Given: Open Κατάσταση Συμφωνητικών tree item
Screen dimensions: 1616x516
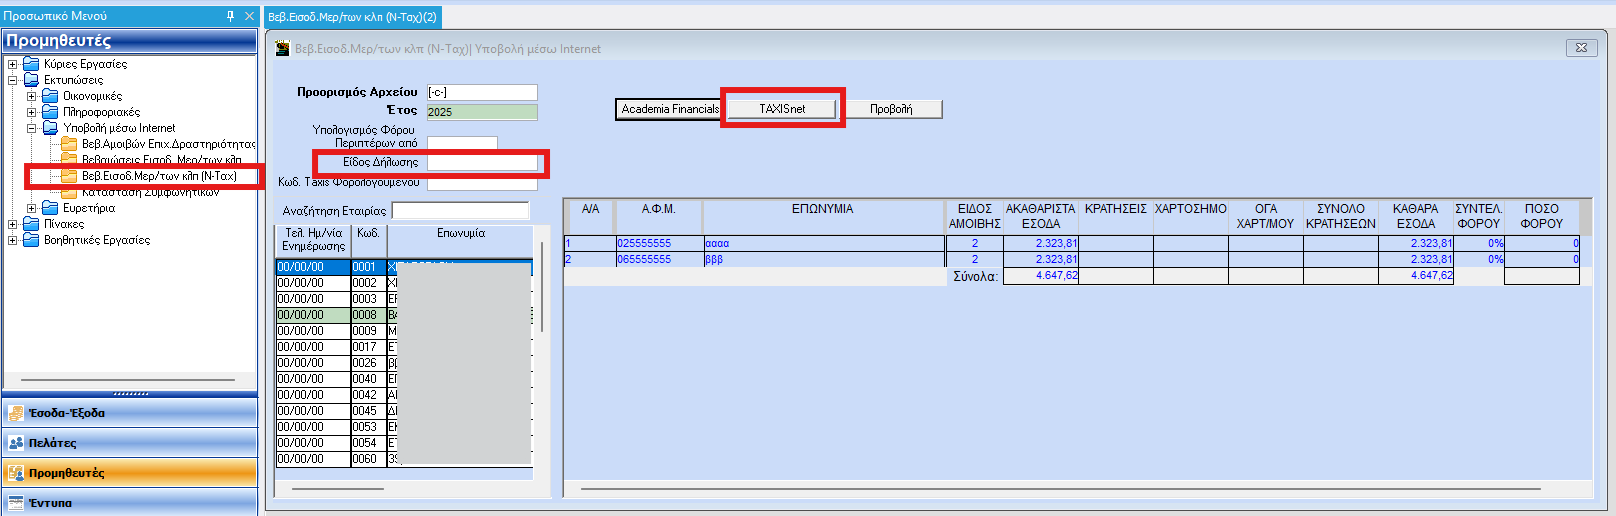Looking at the screenshot, I should point(150,192).
